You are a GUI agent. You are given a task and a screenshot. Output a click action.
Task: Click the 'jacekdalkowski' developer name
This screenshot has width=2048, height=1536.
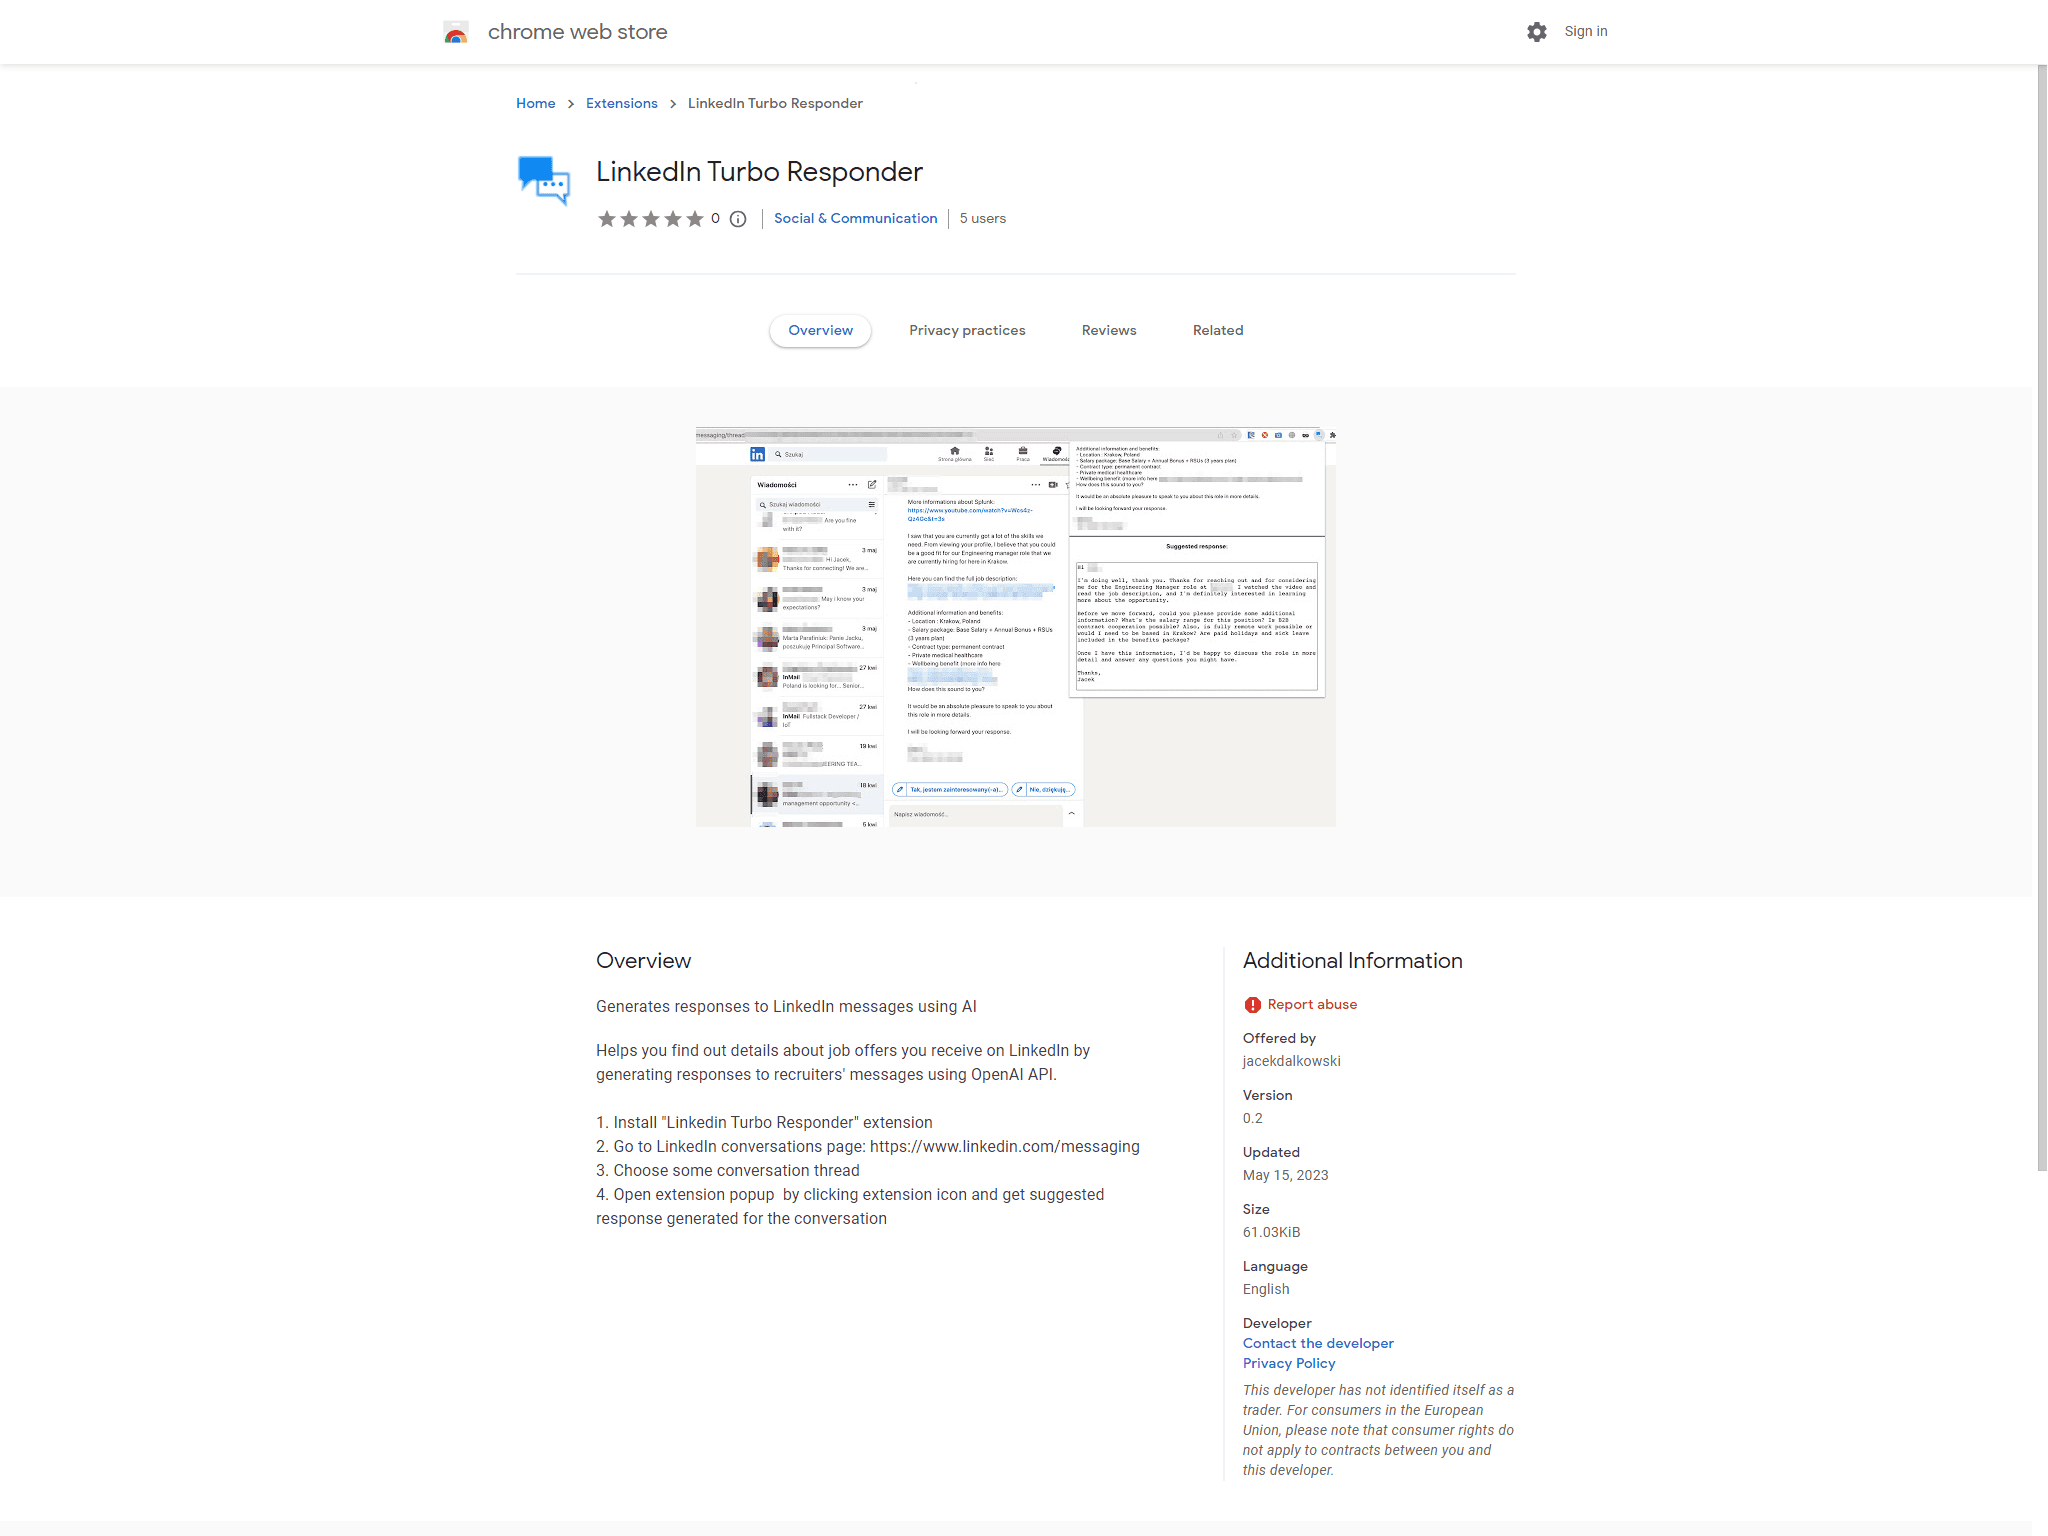point(1292,1061)
